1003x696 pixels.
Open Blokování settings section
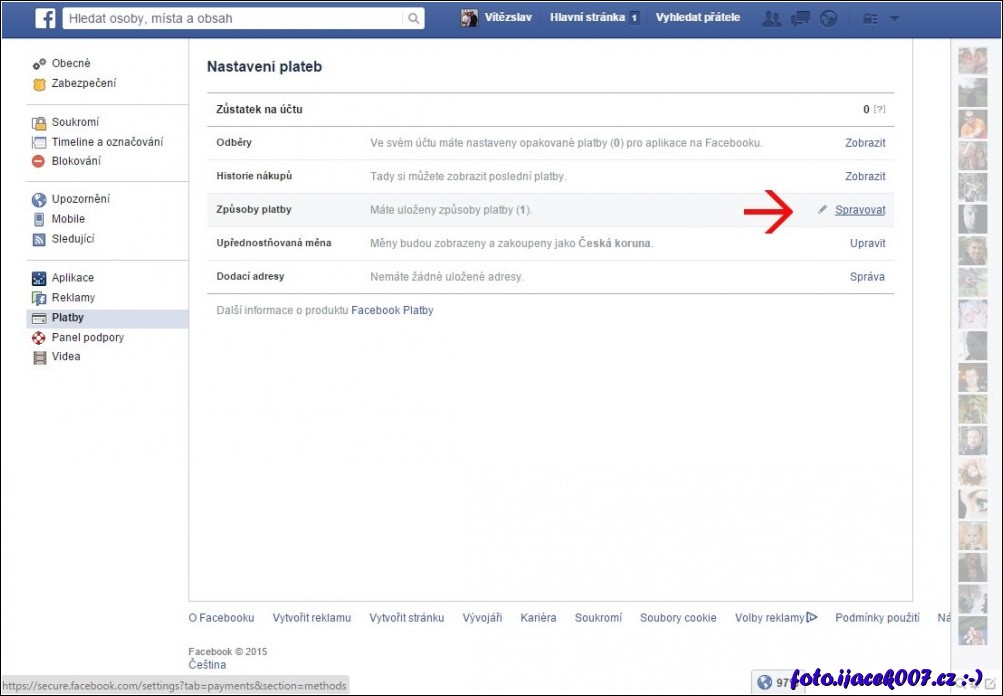(x=76, y=161)
